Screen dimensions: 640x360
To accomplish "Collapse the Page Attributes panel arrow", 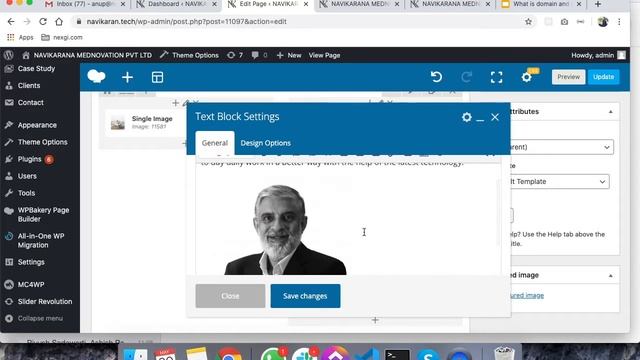I will 611,111.
